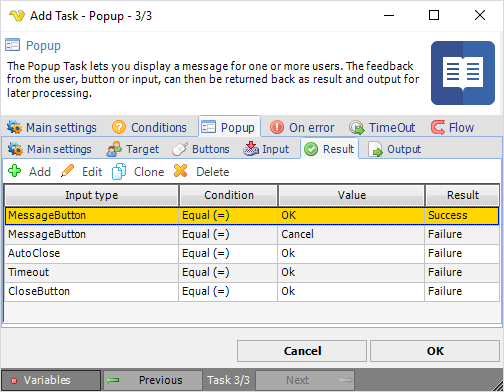The width and height of the screenshot is (504, 392).
Task: Open the Flow tab
Action: [x=452, y=127]
